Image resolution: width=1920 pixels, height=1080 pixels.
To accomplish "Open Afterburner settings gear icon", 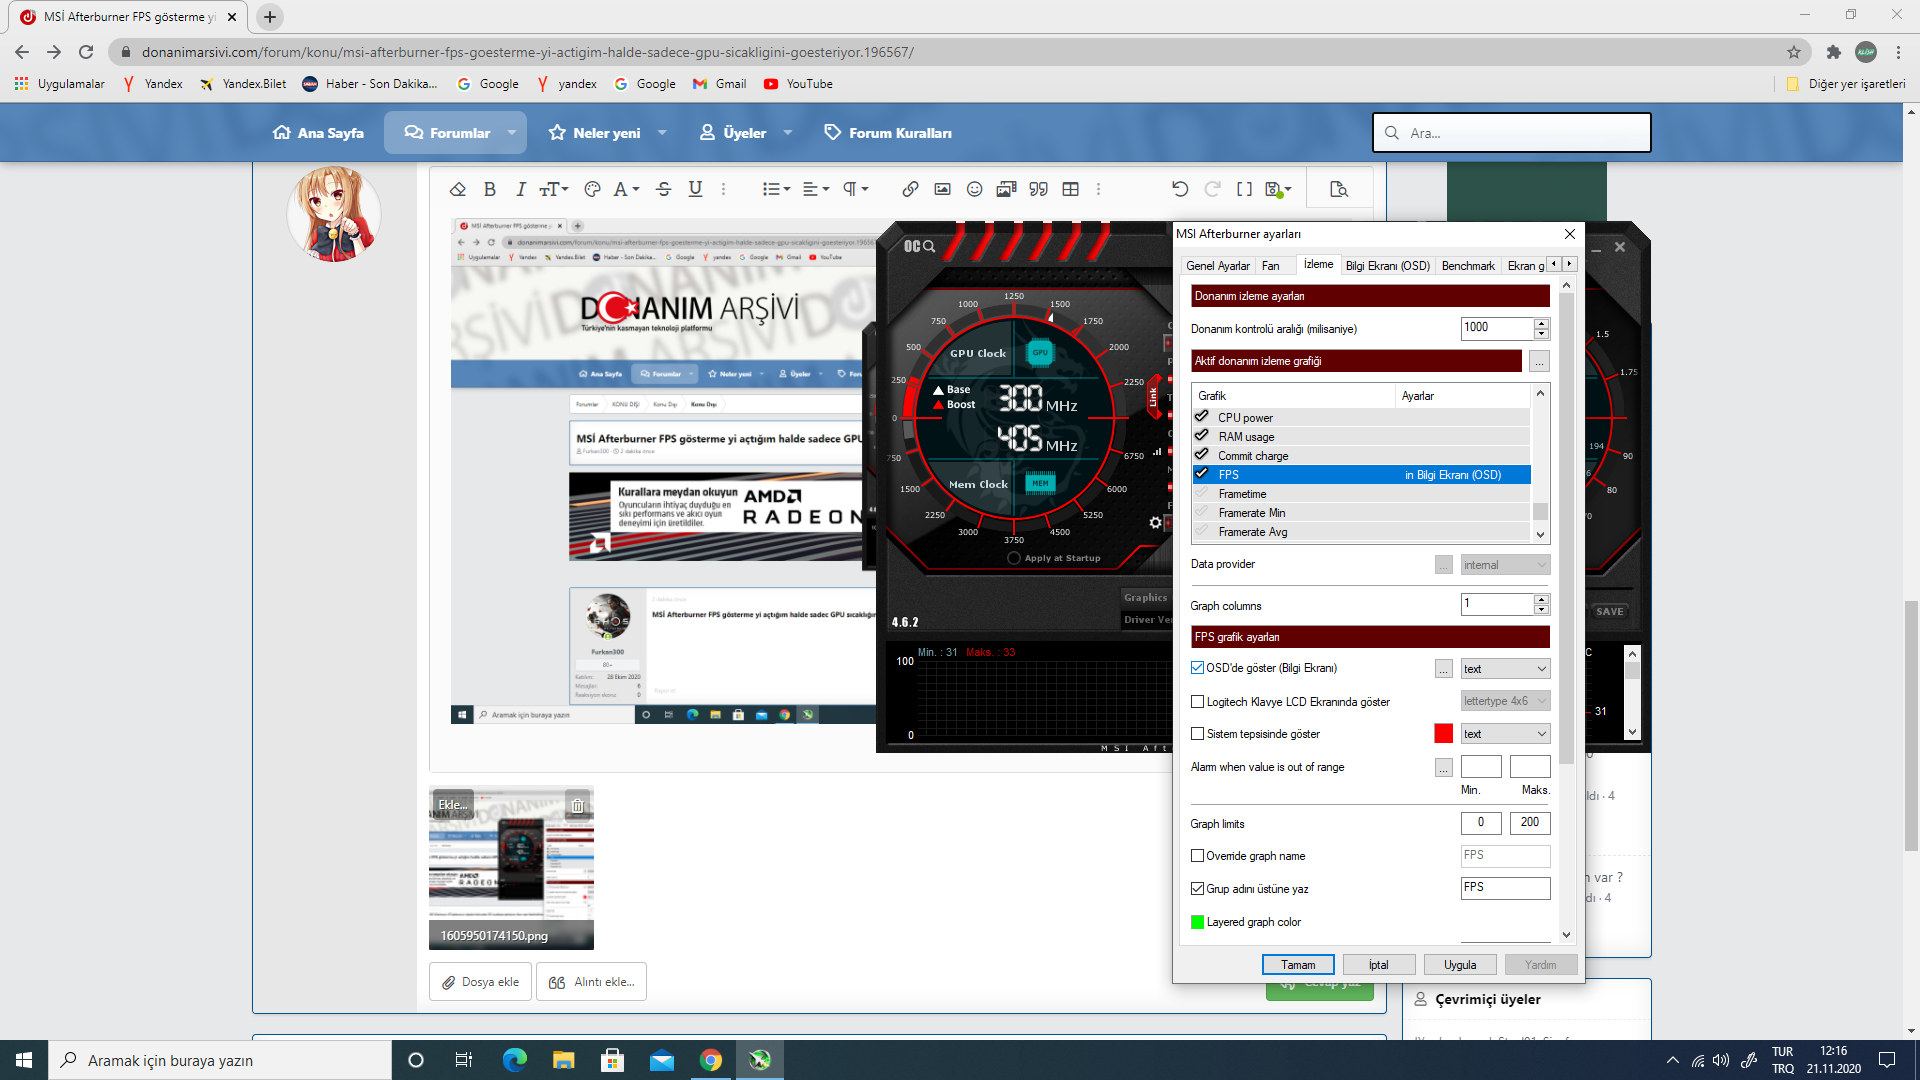I will point(1156,522).
